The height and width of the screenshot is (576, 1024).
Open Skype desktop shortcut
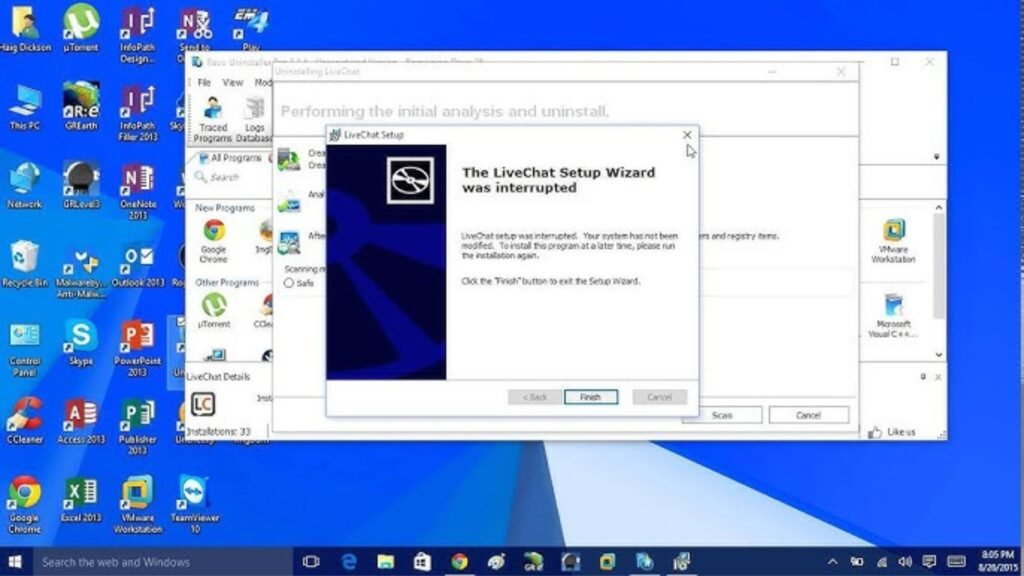coord(81,343)
